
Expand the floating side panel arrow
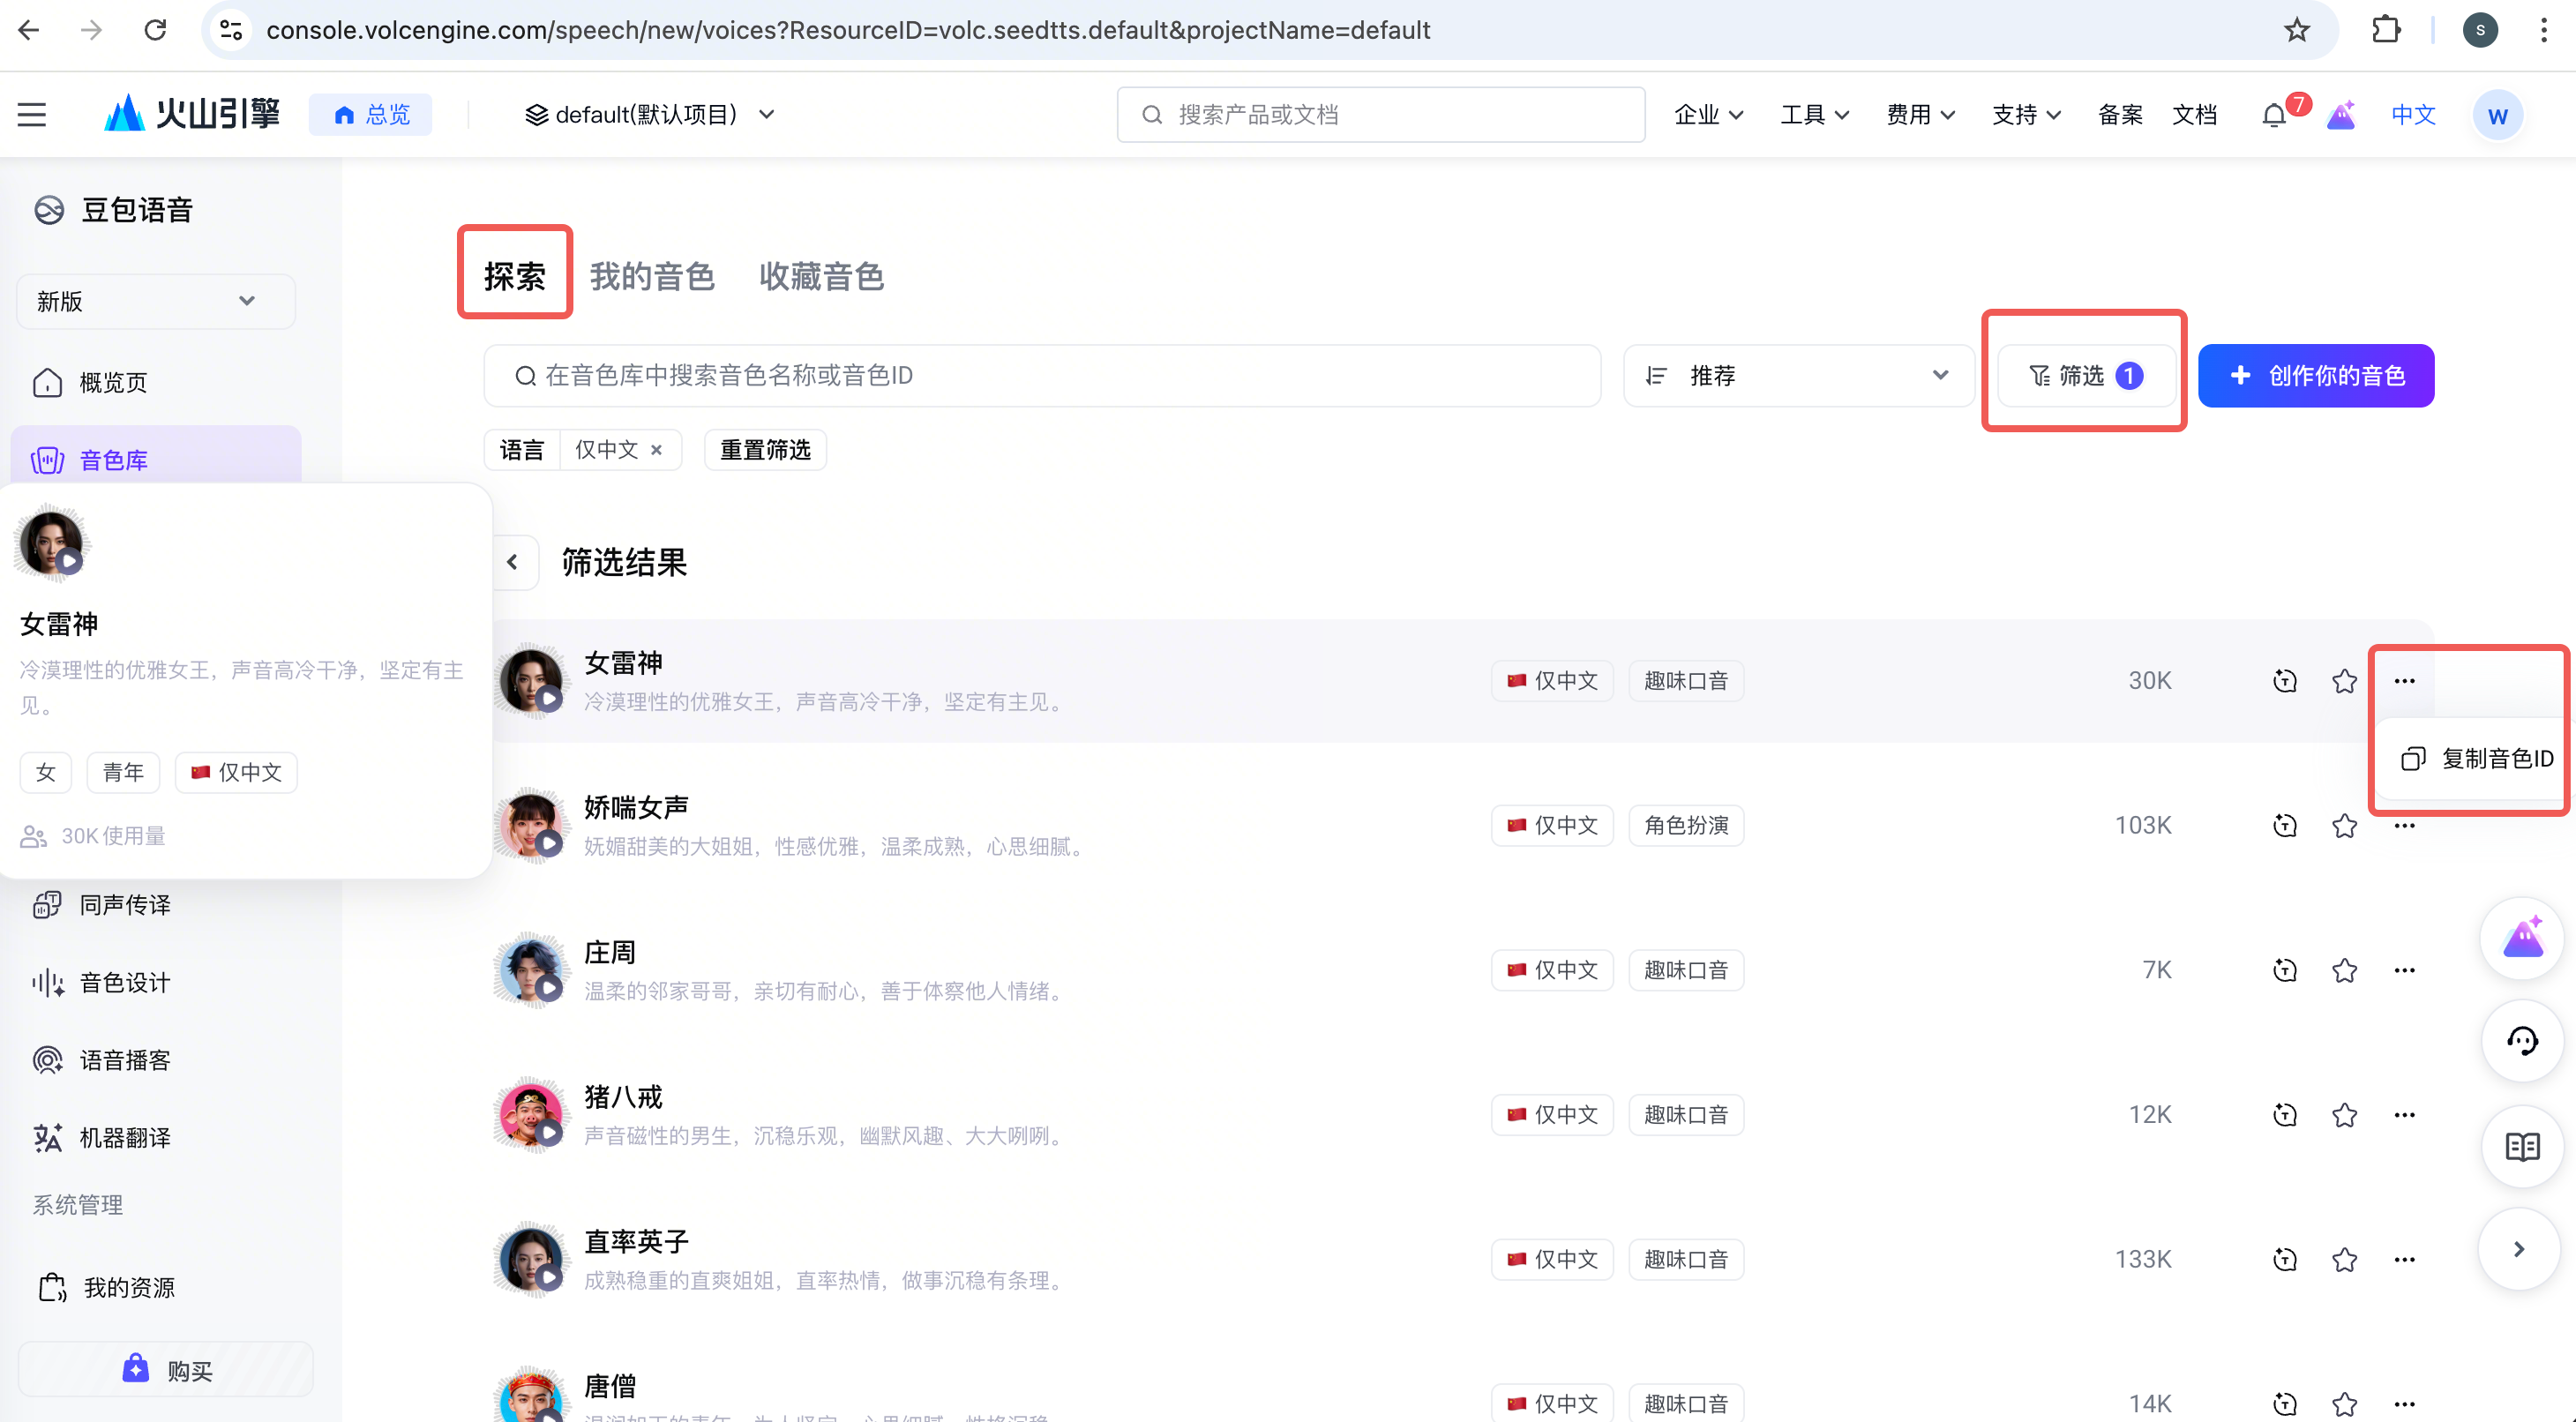click(x=2519, y=1249)
